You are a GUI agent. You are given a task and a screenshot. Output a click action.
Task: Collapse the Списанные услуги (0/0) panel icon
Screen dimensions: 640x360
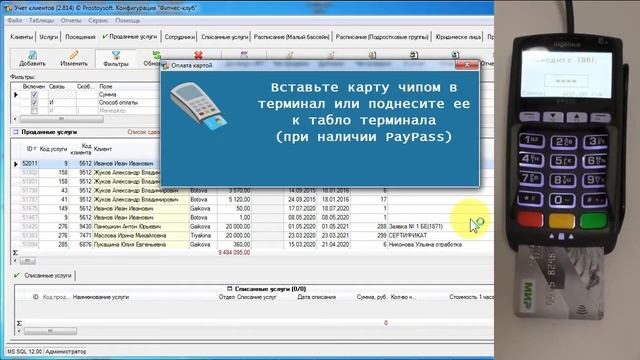click(229, 289)
